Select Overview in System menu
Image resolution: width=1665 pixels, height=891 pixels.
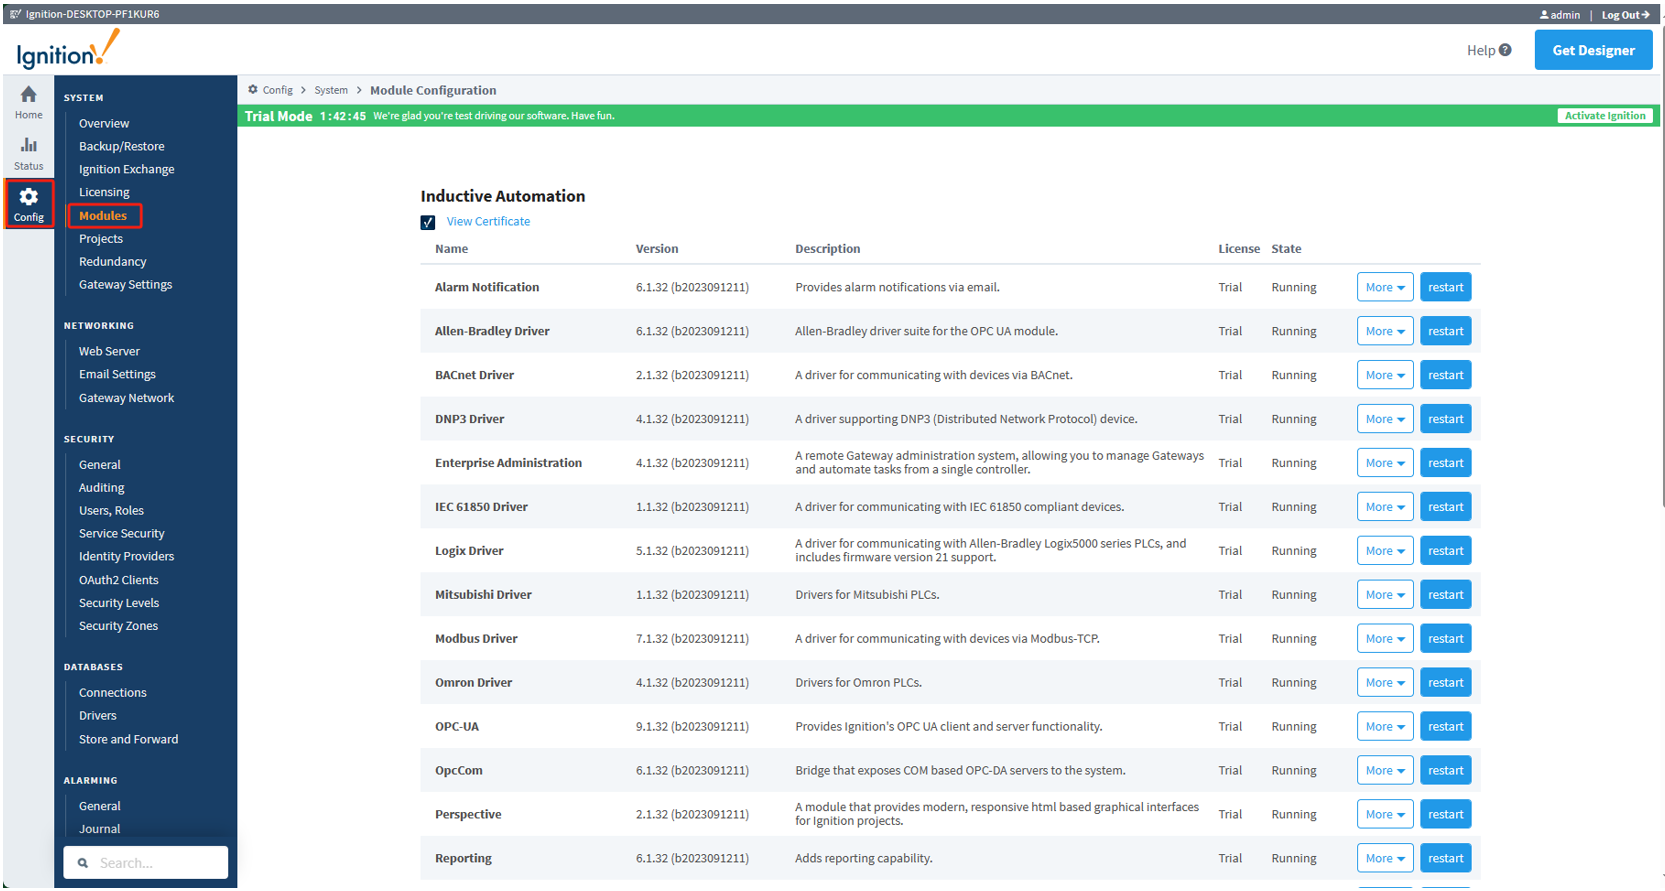point(104,124)
